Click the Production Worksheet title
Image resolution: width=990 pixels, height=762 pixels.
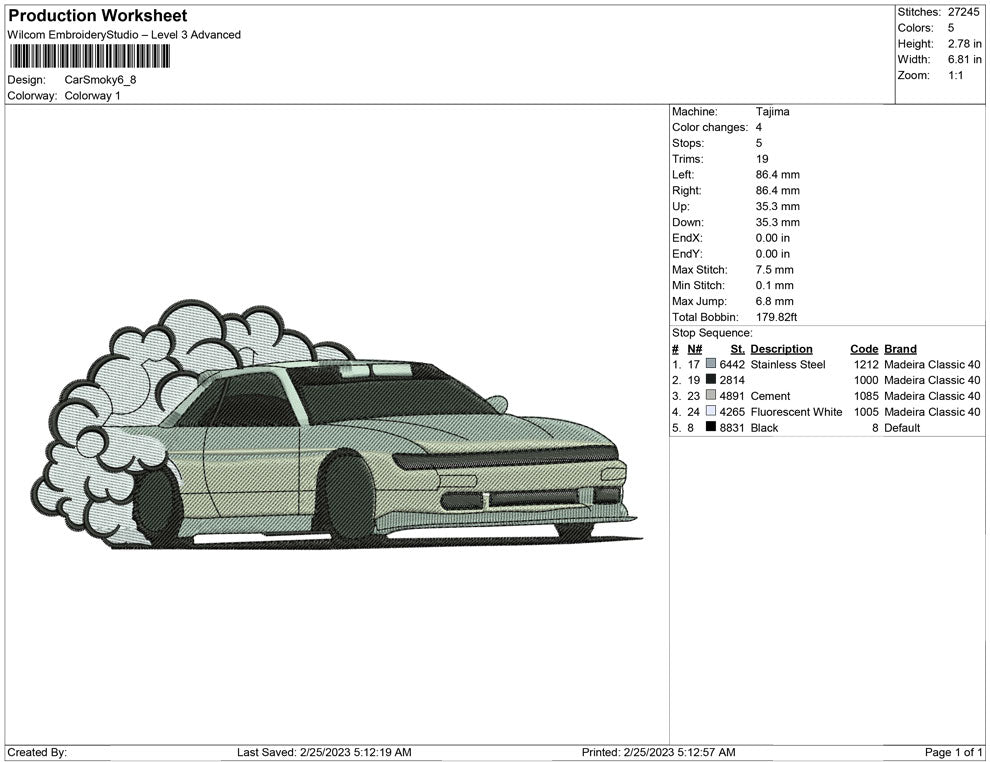pyautogui.click(x=97, y=16)
